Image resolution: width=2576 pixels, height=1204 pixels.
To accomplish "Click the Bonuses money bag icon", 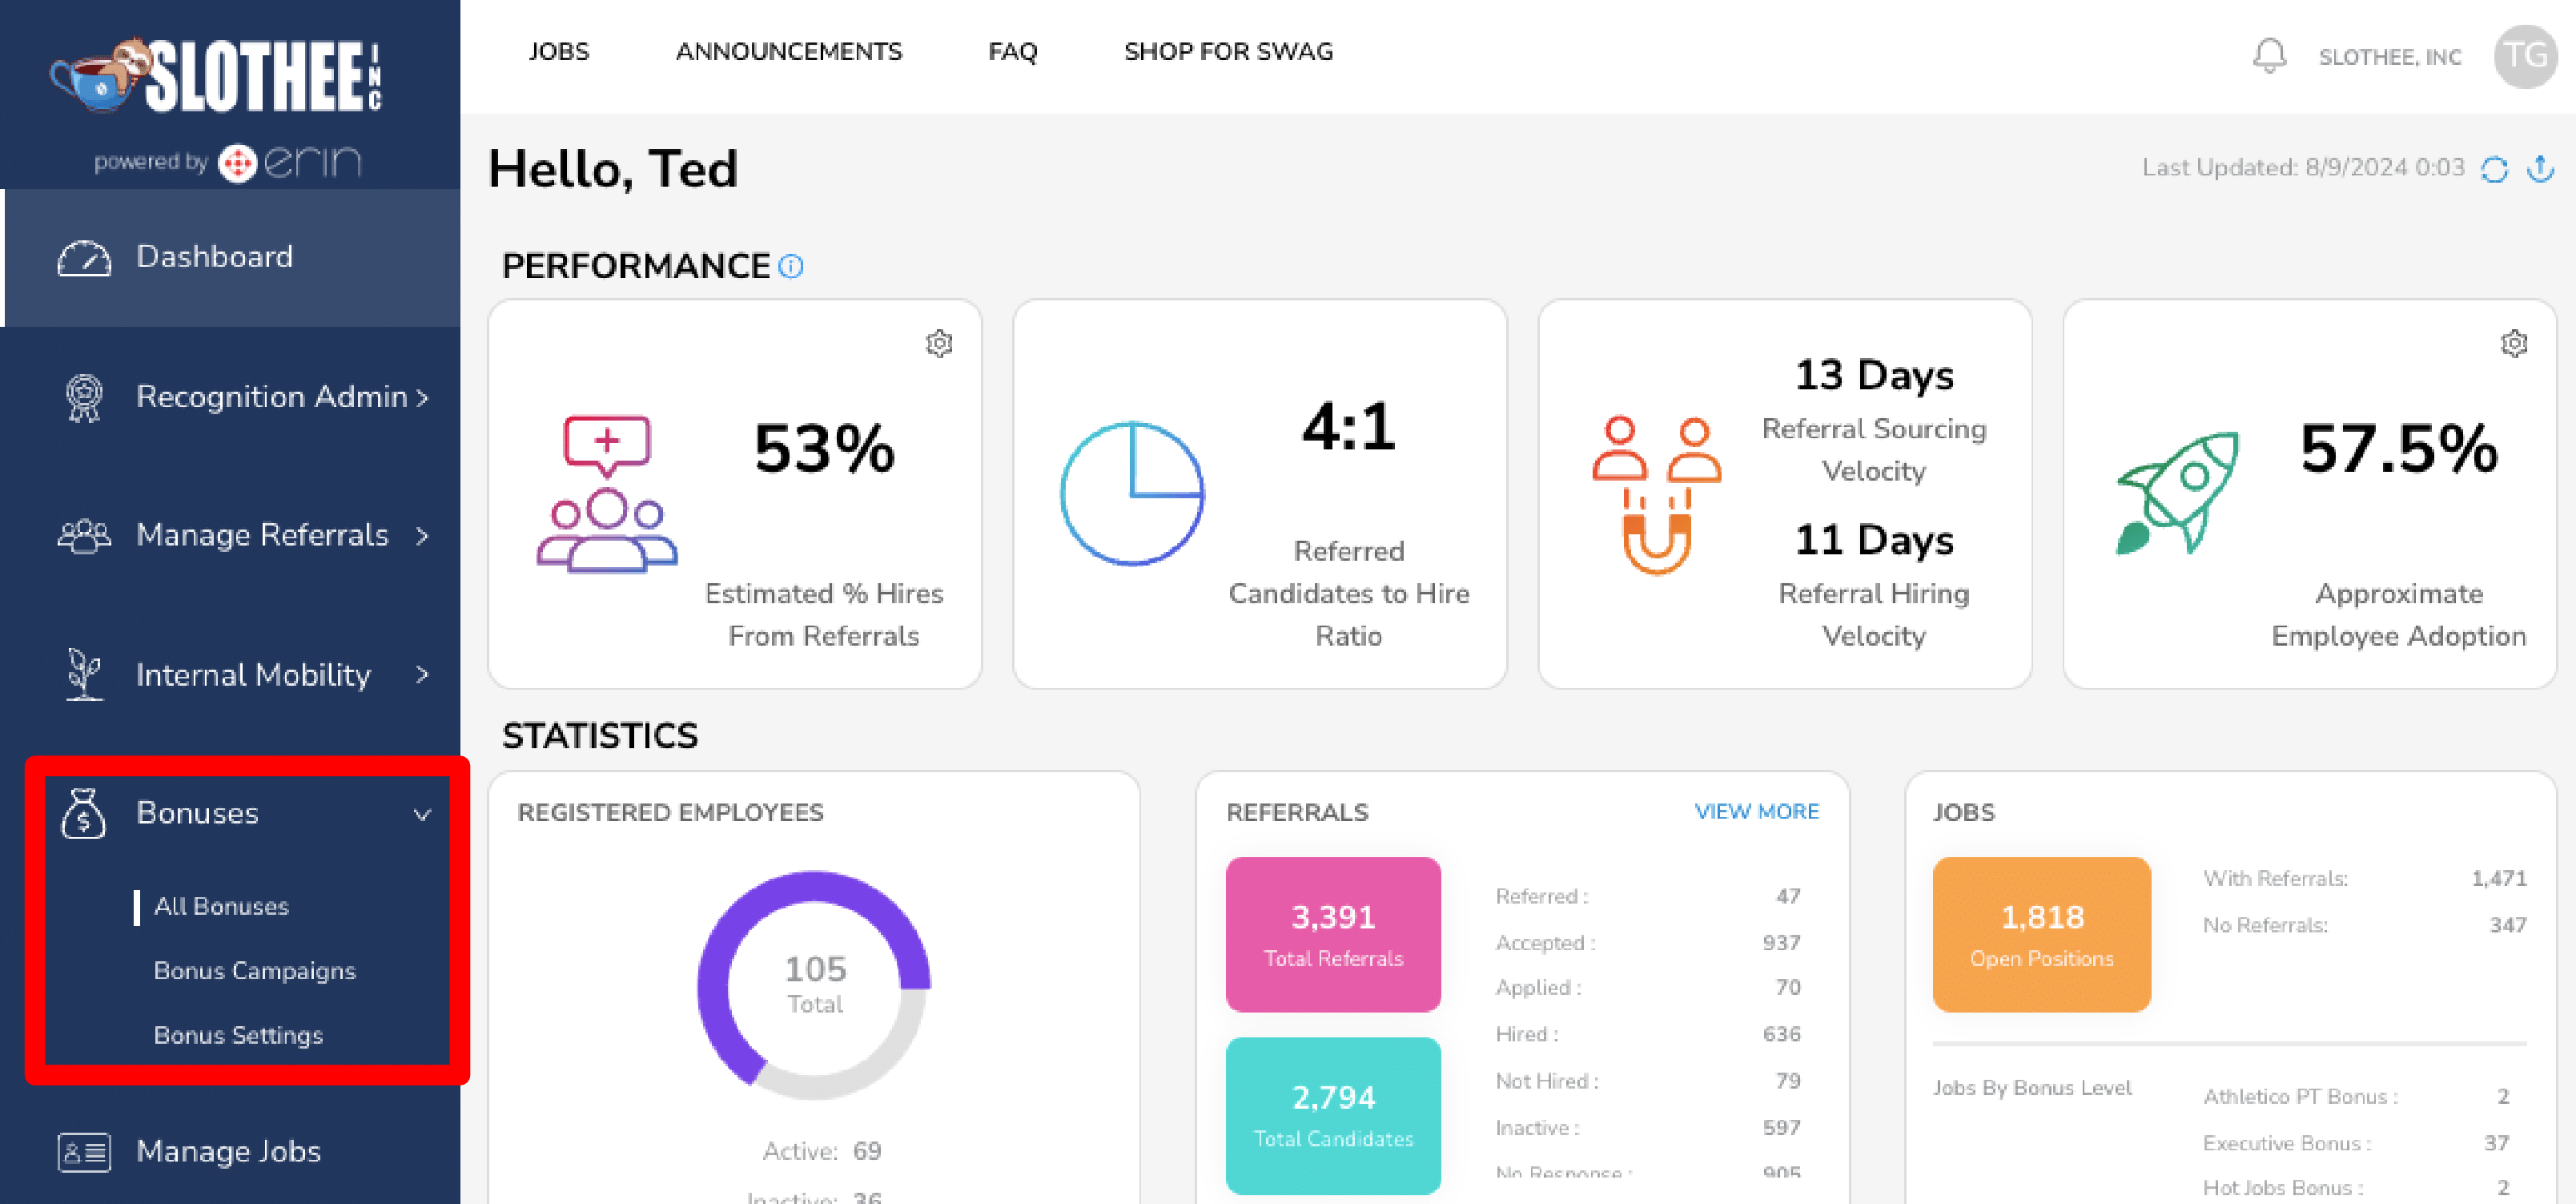I will point(84,813).
